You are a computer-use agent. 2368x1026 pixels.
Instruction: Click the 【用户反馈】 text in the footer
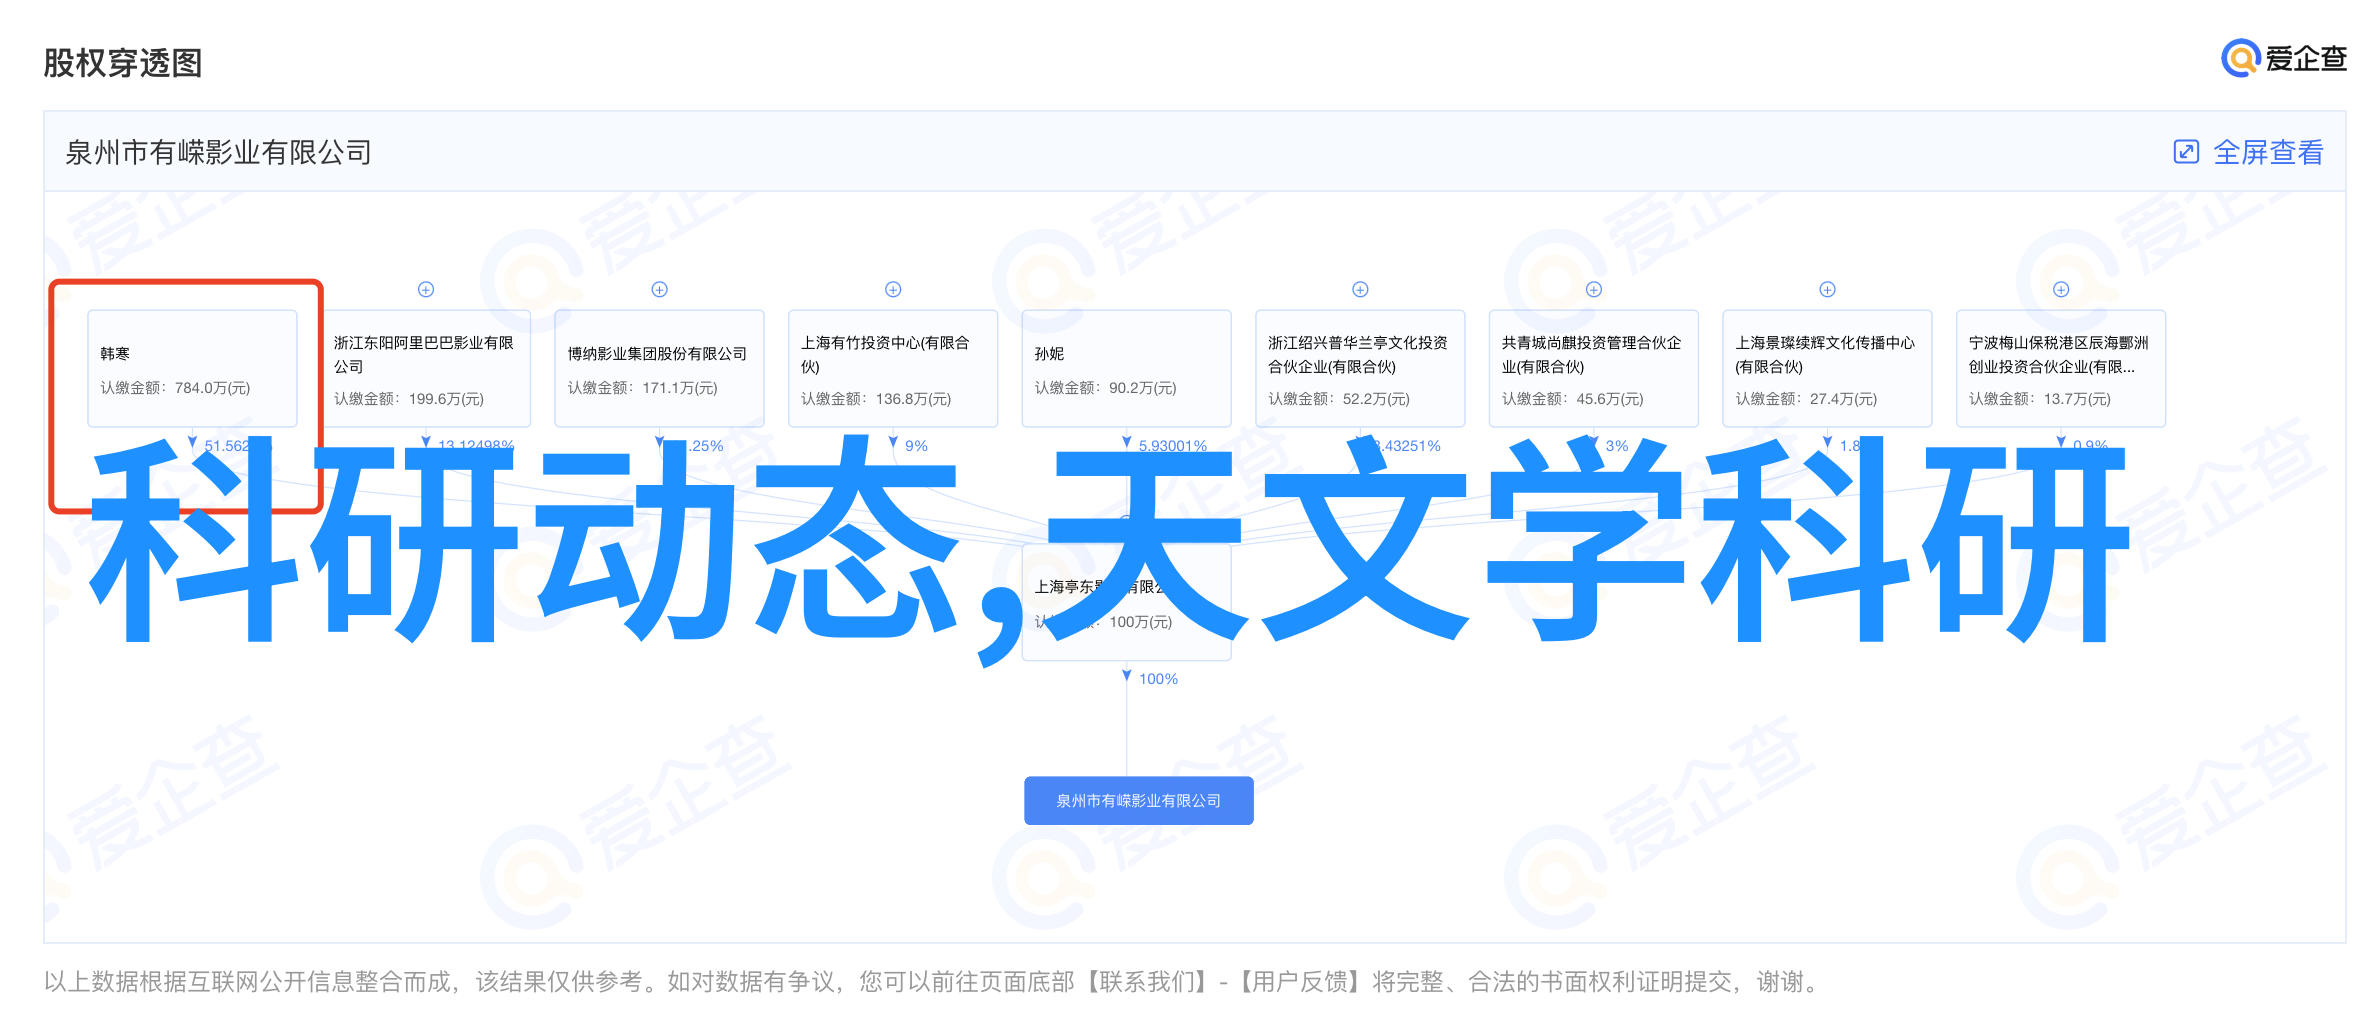coord(1301,982)
